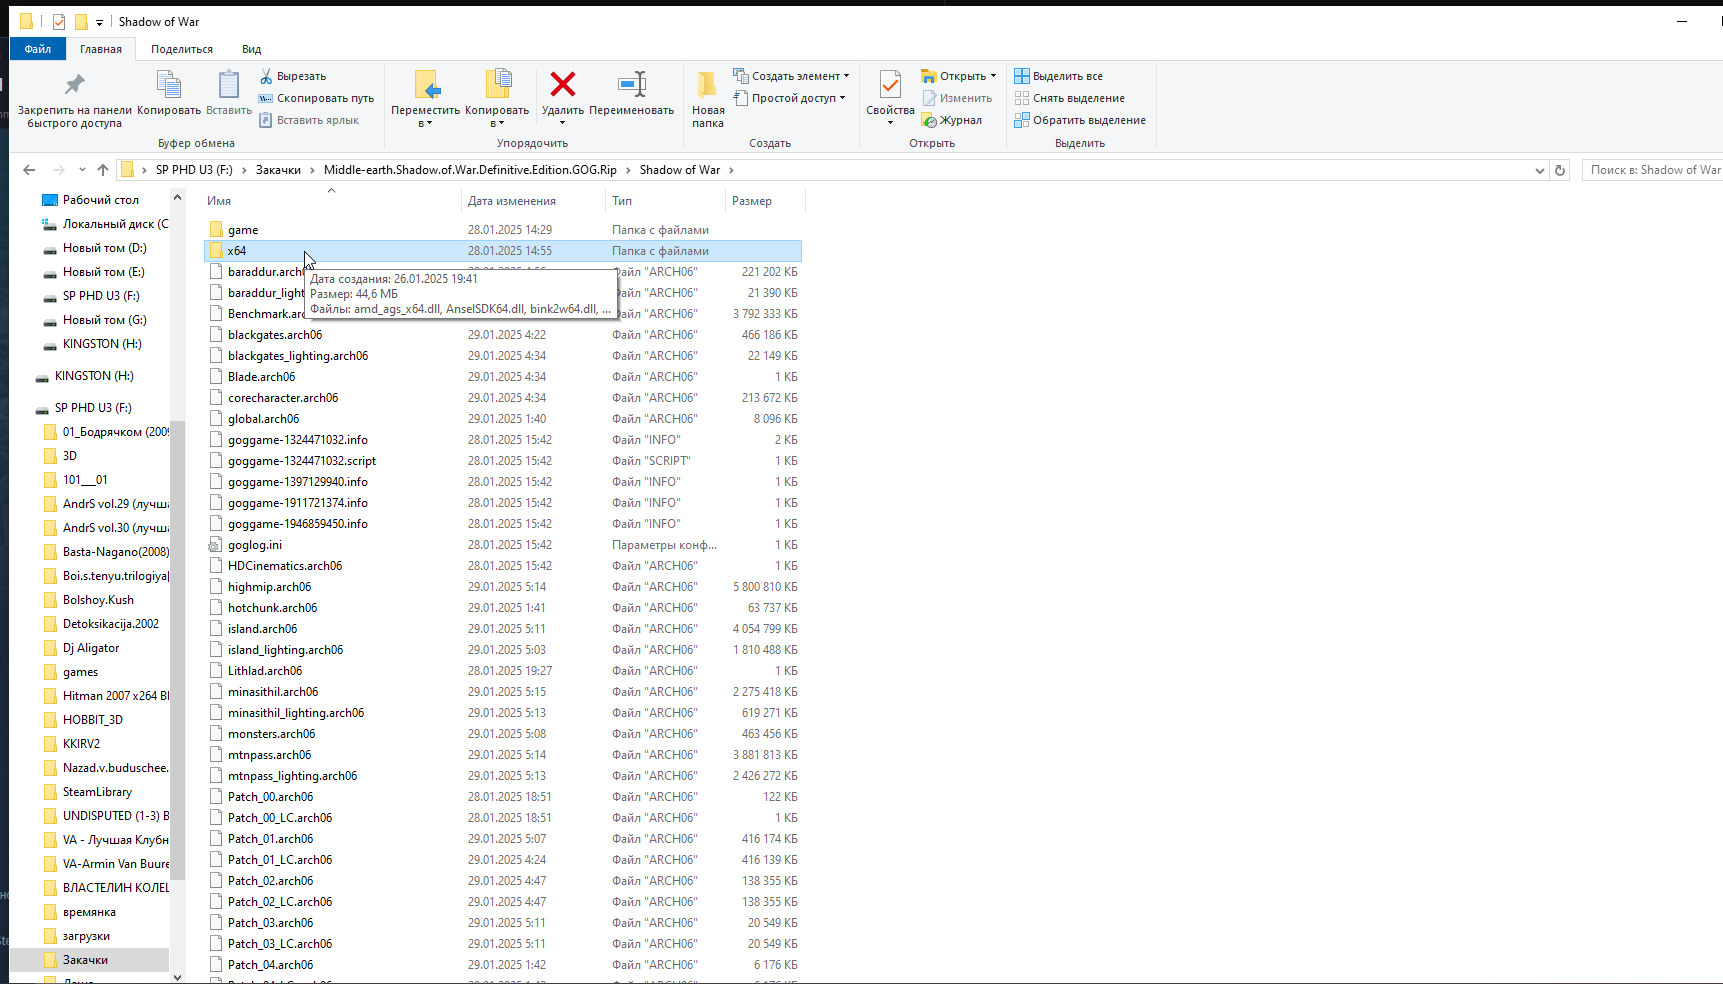
Task: Sort files by Имя column header
Action: pos(331,201)
